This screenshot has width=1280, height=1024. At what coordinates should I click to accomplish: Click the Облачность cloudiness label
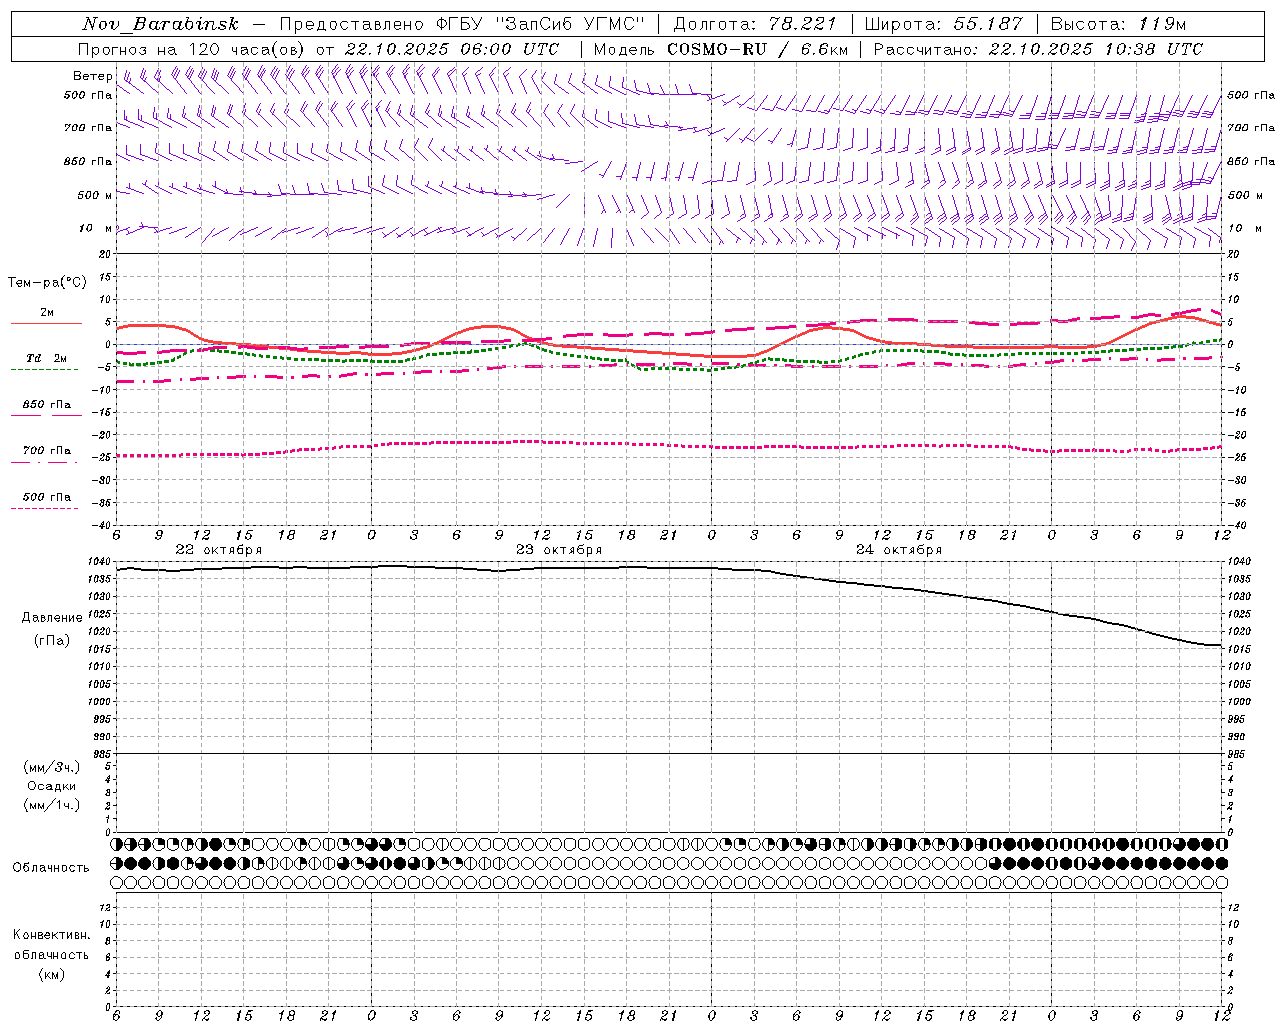(x=51, y=867)
